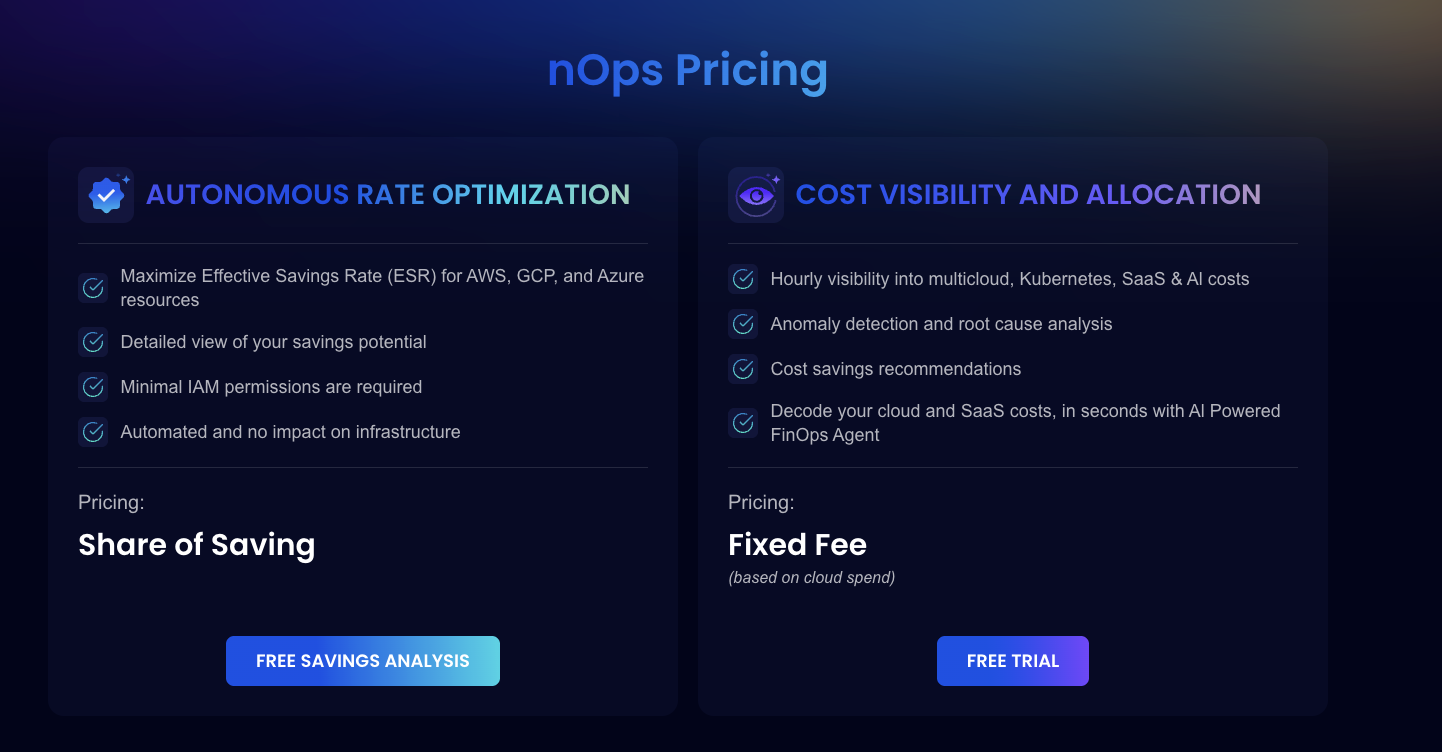Click checkmark icon beside Automated and no impact
This screenshot has width=1442, height=752.
coord(93,432)
